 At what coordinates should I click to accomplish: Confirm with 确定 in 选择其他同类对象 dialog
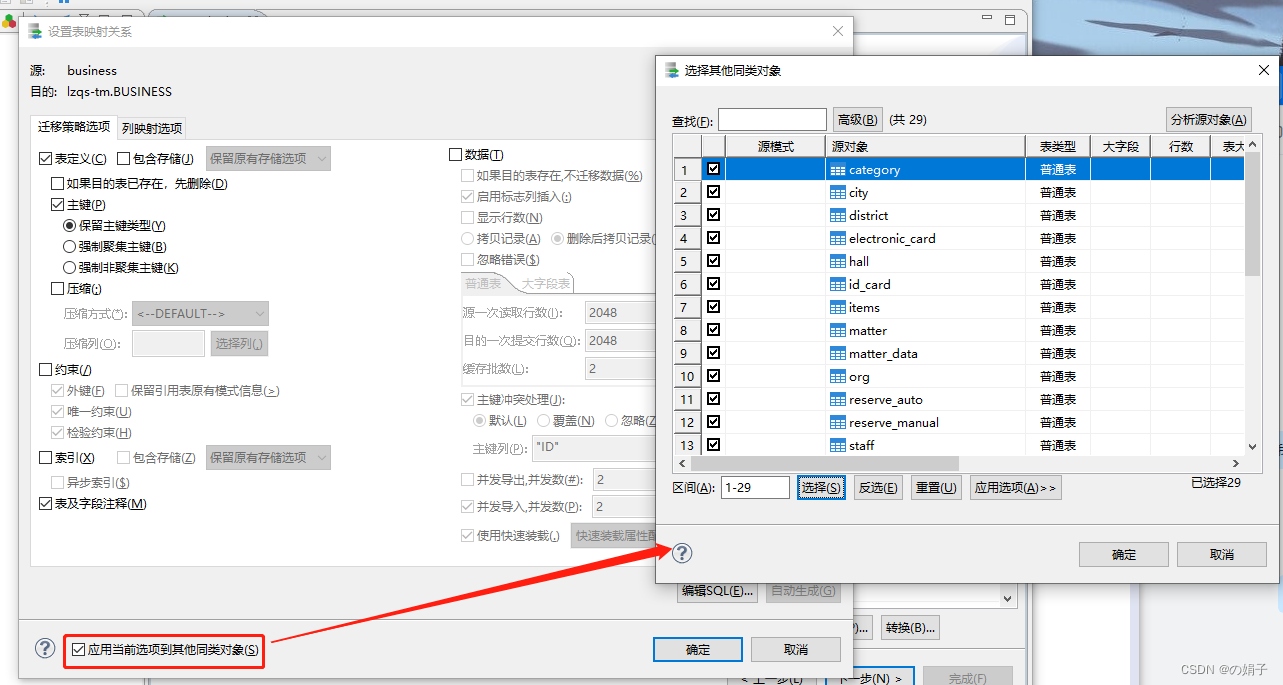point(1124,554)
